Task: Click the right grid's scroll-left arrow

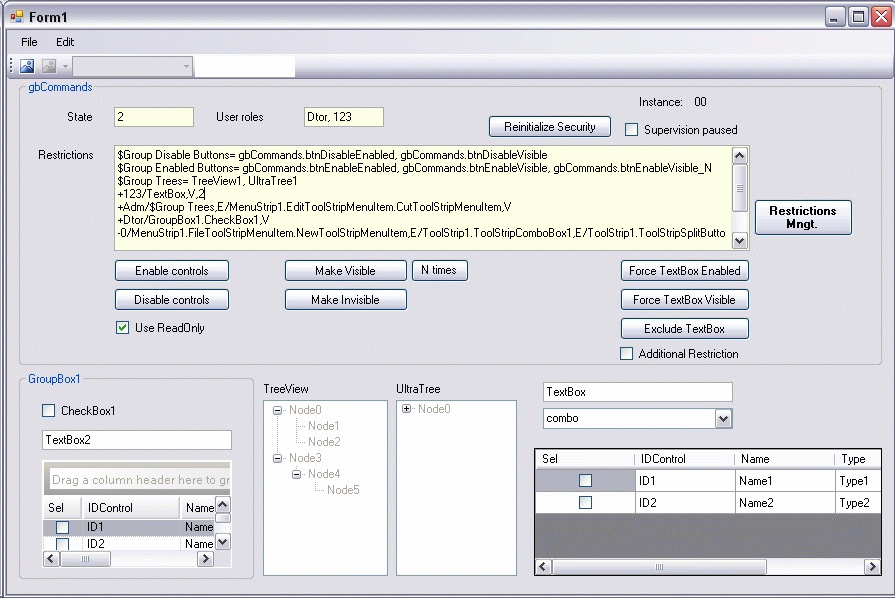Action: (x=543, y=567)
